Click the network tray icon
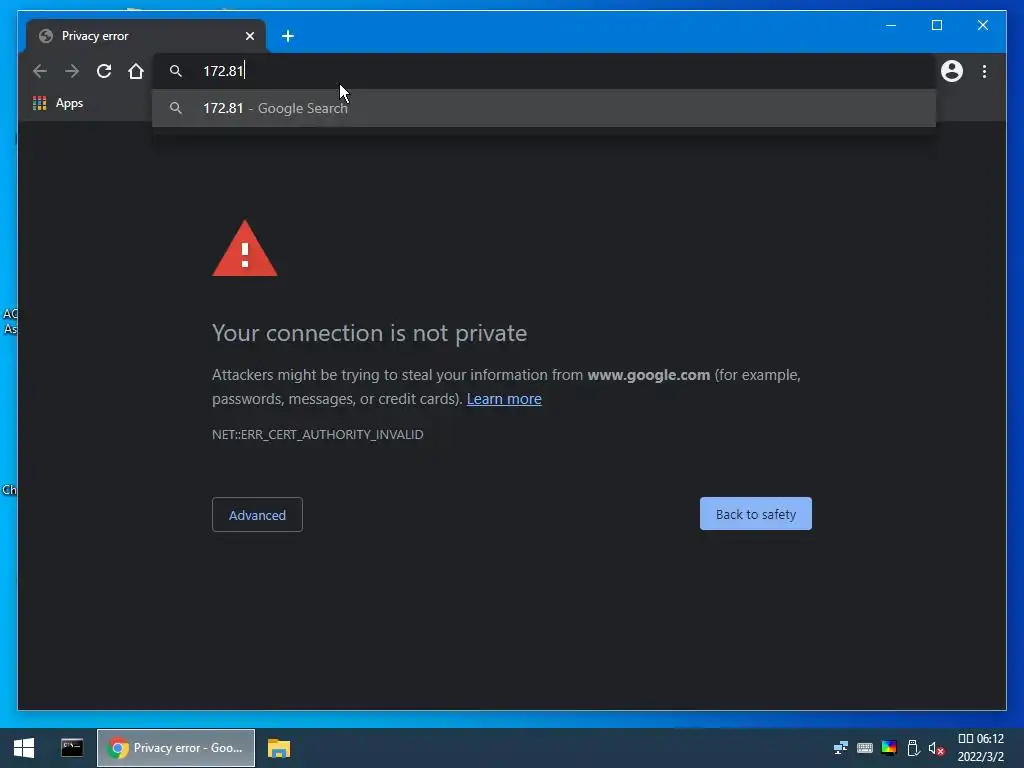This screenshot has width=1024, height=768. coord(840,748)
